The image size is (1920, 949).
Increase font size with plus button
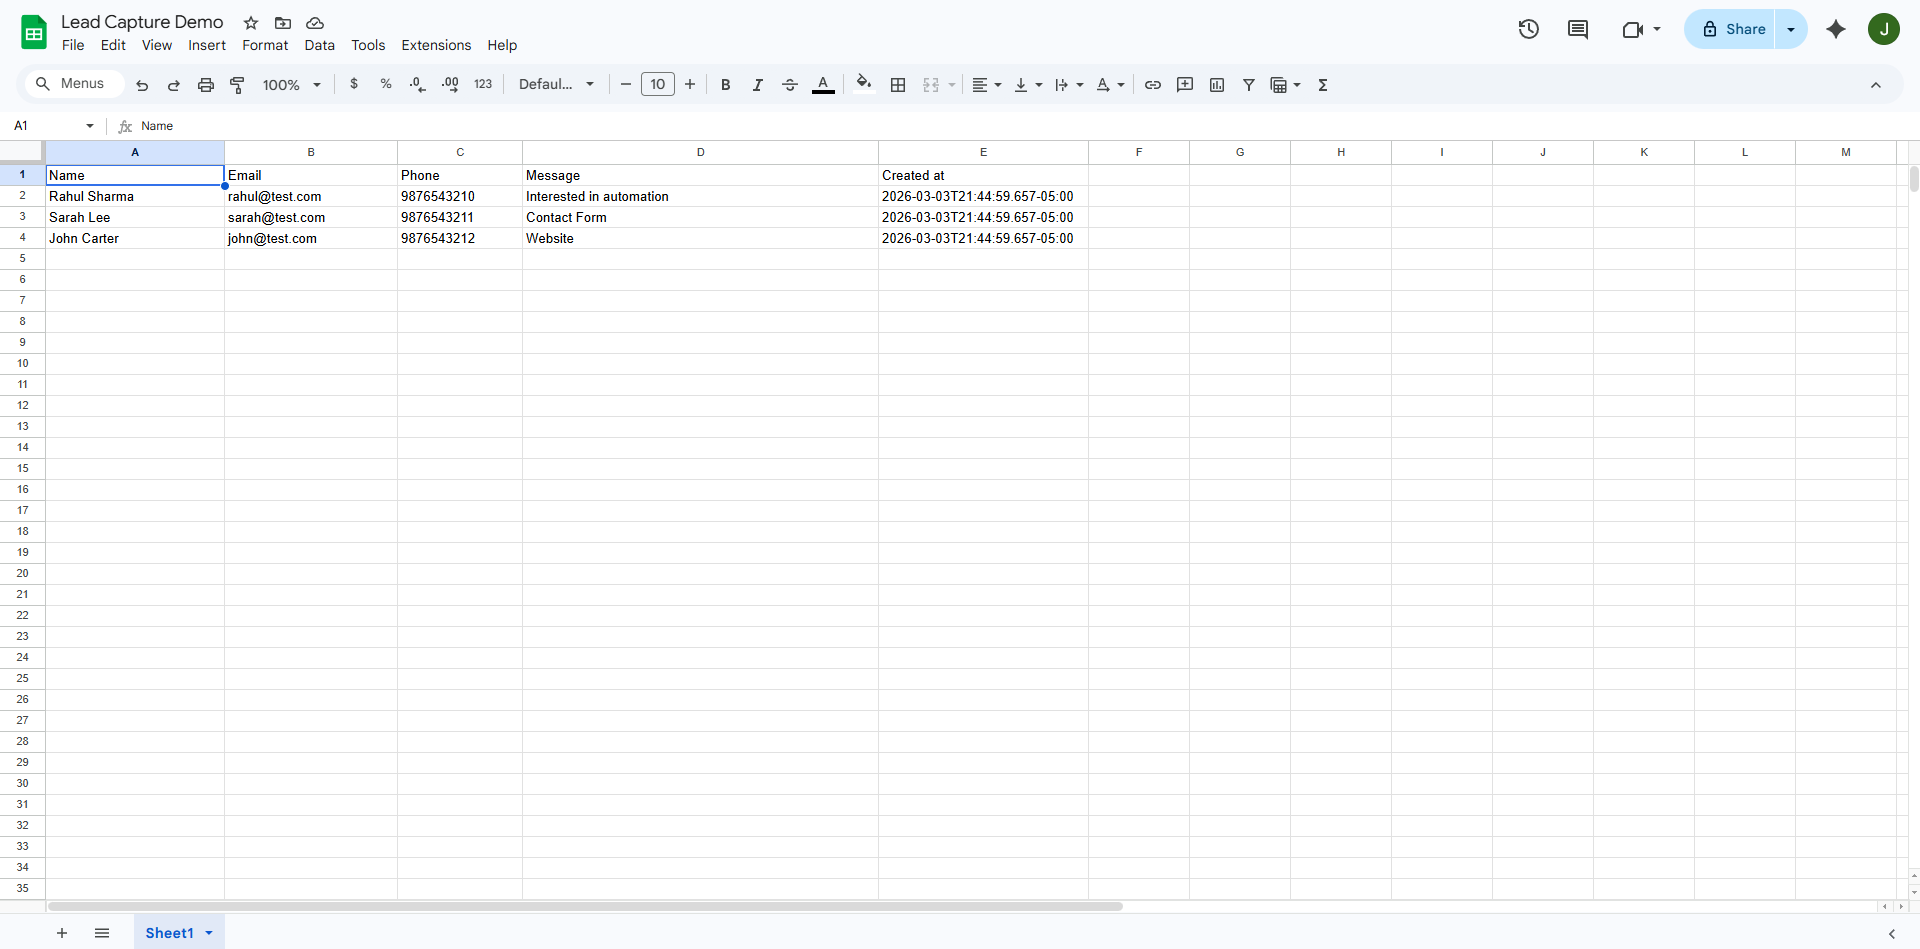tap(690, 85)
